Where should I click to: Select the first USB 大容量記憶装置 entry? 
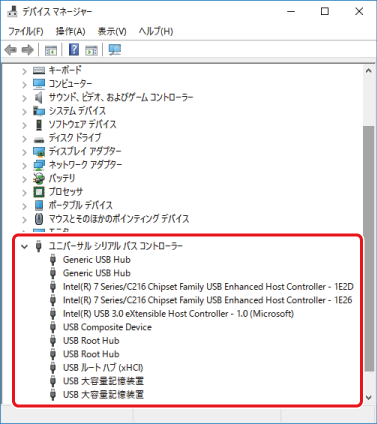[x=103, y=381]
